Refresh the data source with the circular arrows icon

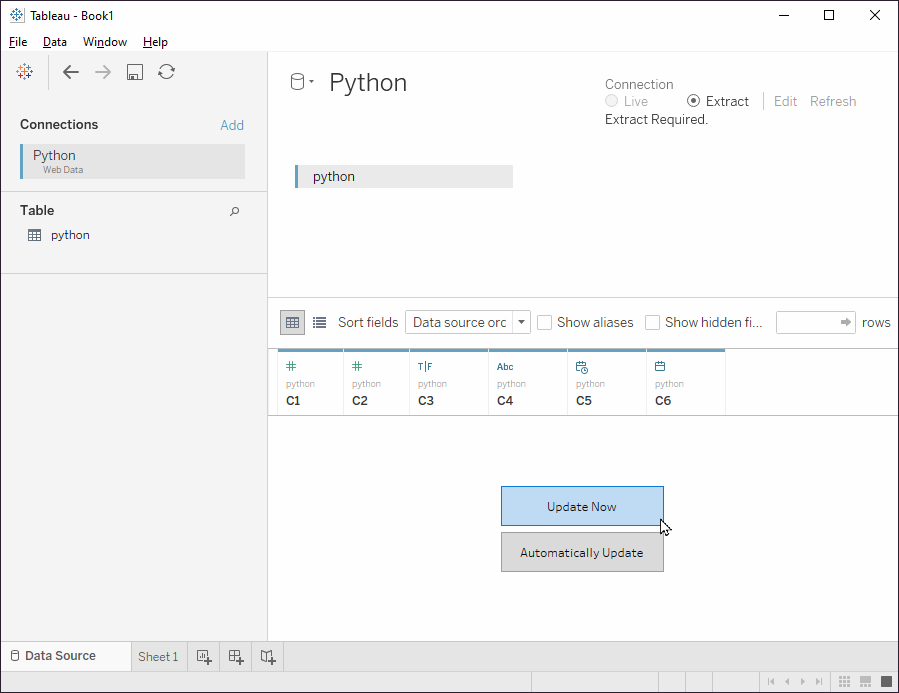(167, 72)
